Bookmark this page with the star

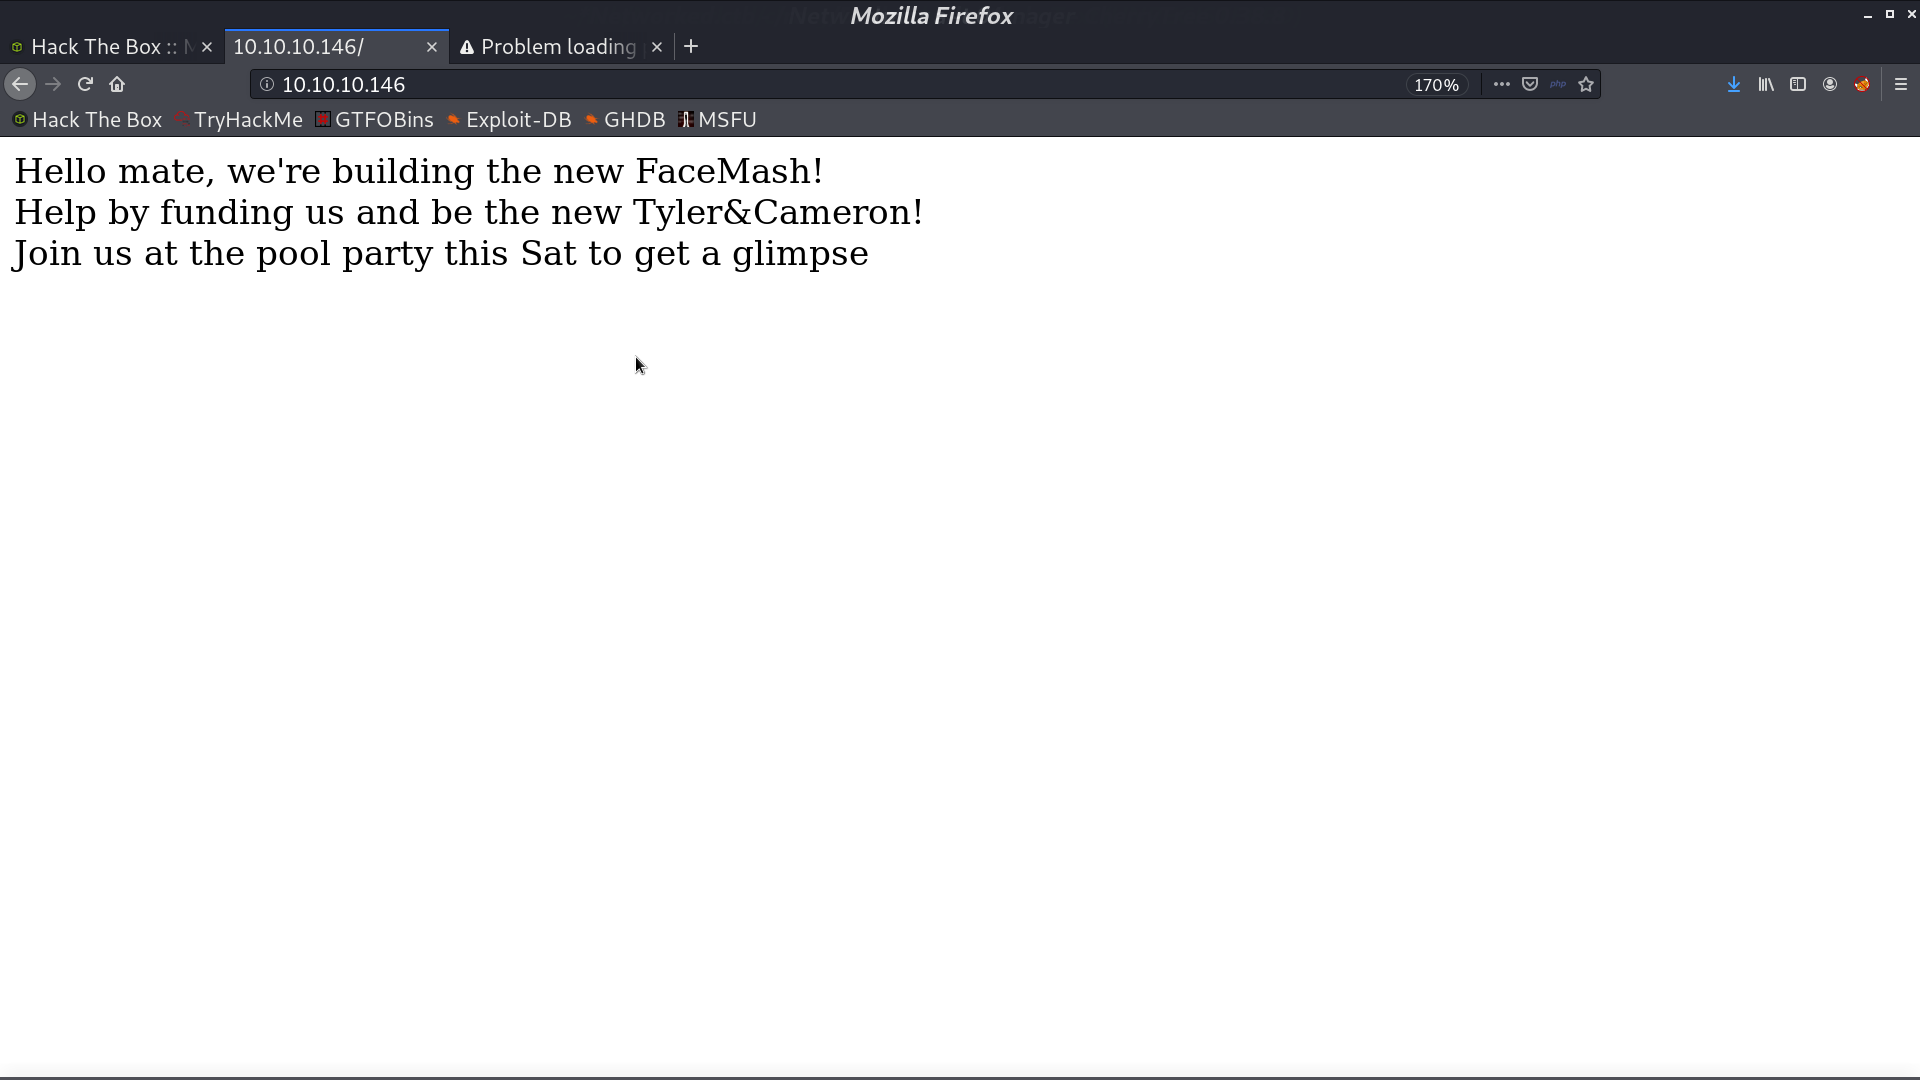(1586, 85)
